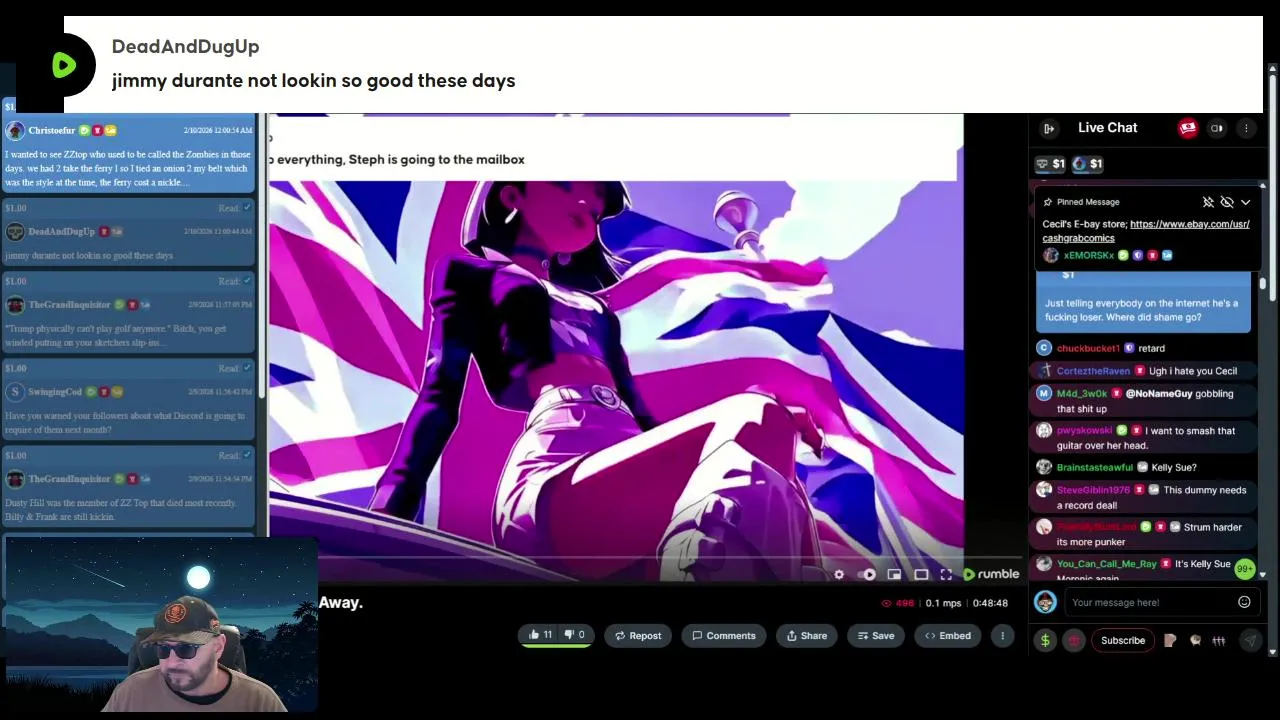Open rants cash icon in chat header

pyautogui.click(x=1188, y=128)
